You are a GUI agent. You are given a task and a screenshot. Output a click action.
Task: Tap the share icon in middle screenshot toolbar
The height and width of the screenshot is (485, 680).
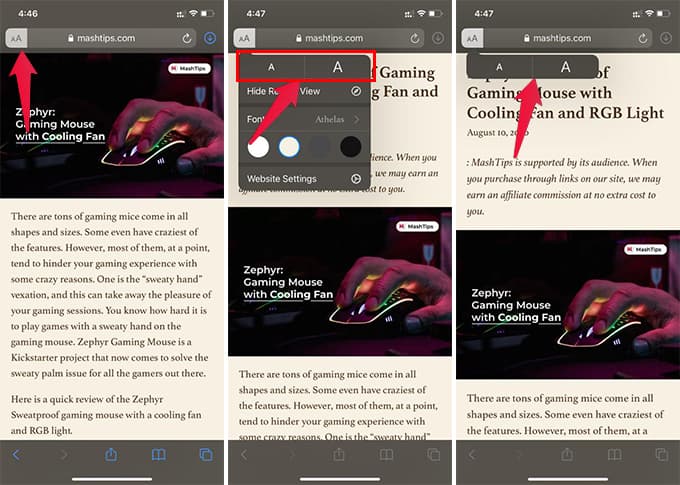[339, 454]
